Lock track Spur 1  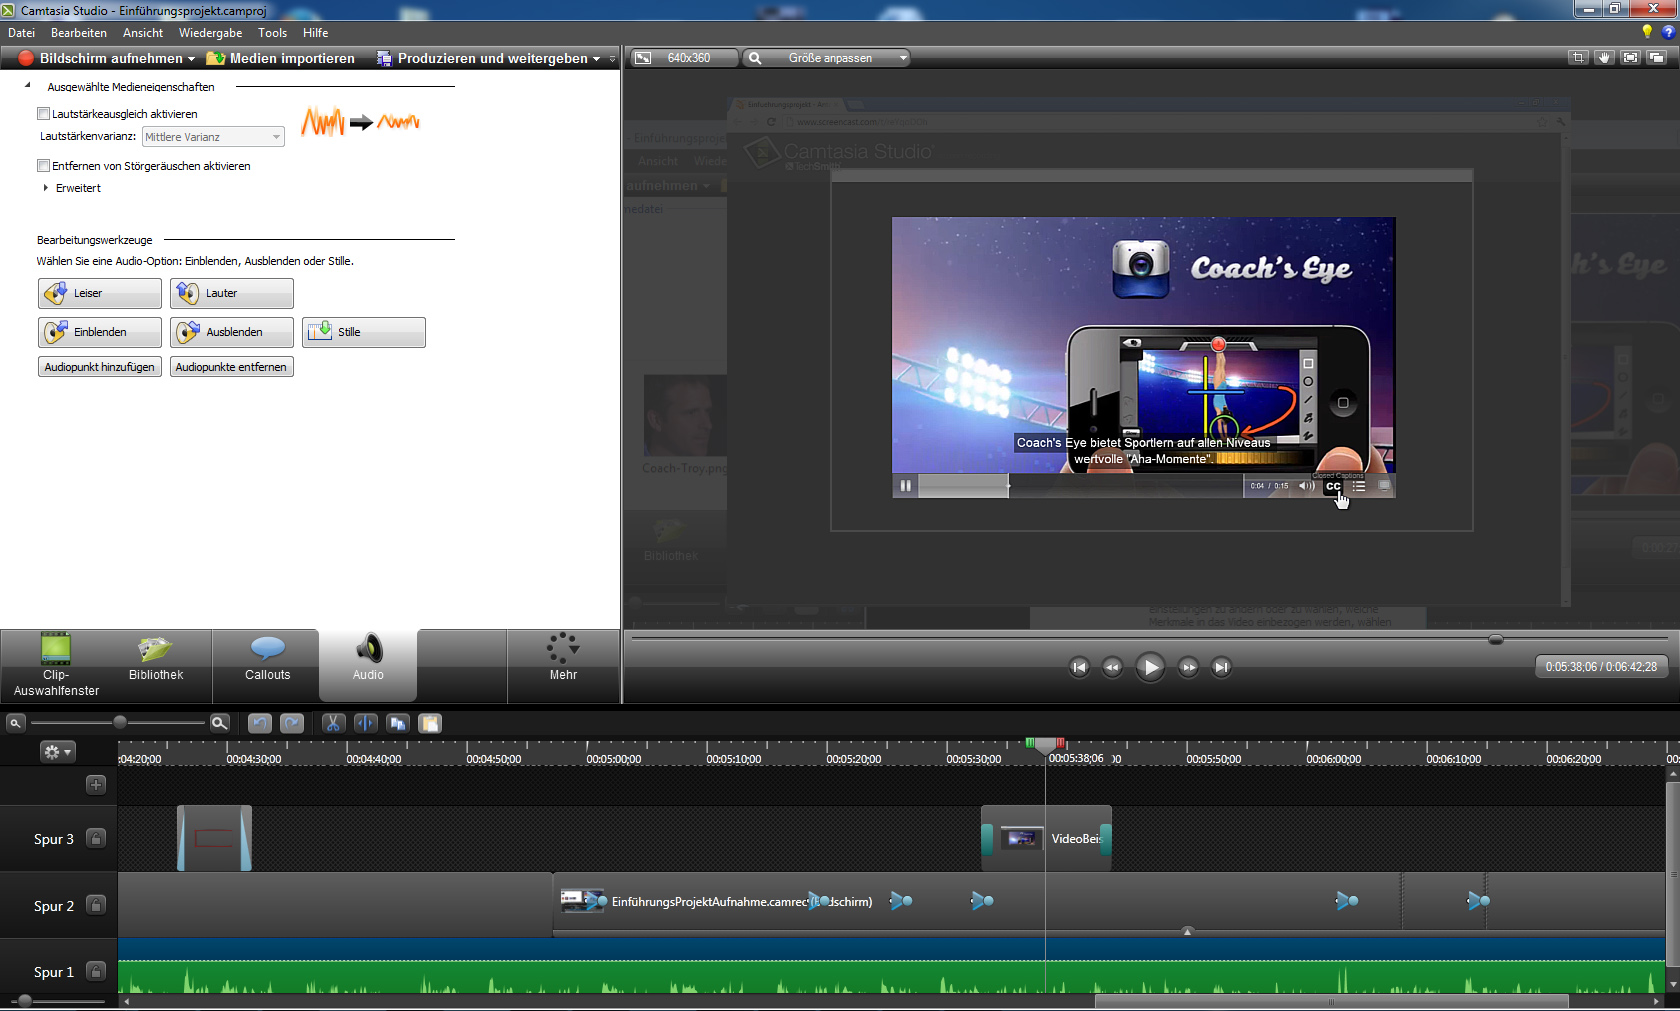tap(96, 971)
